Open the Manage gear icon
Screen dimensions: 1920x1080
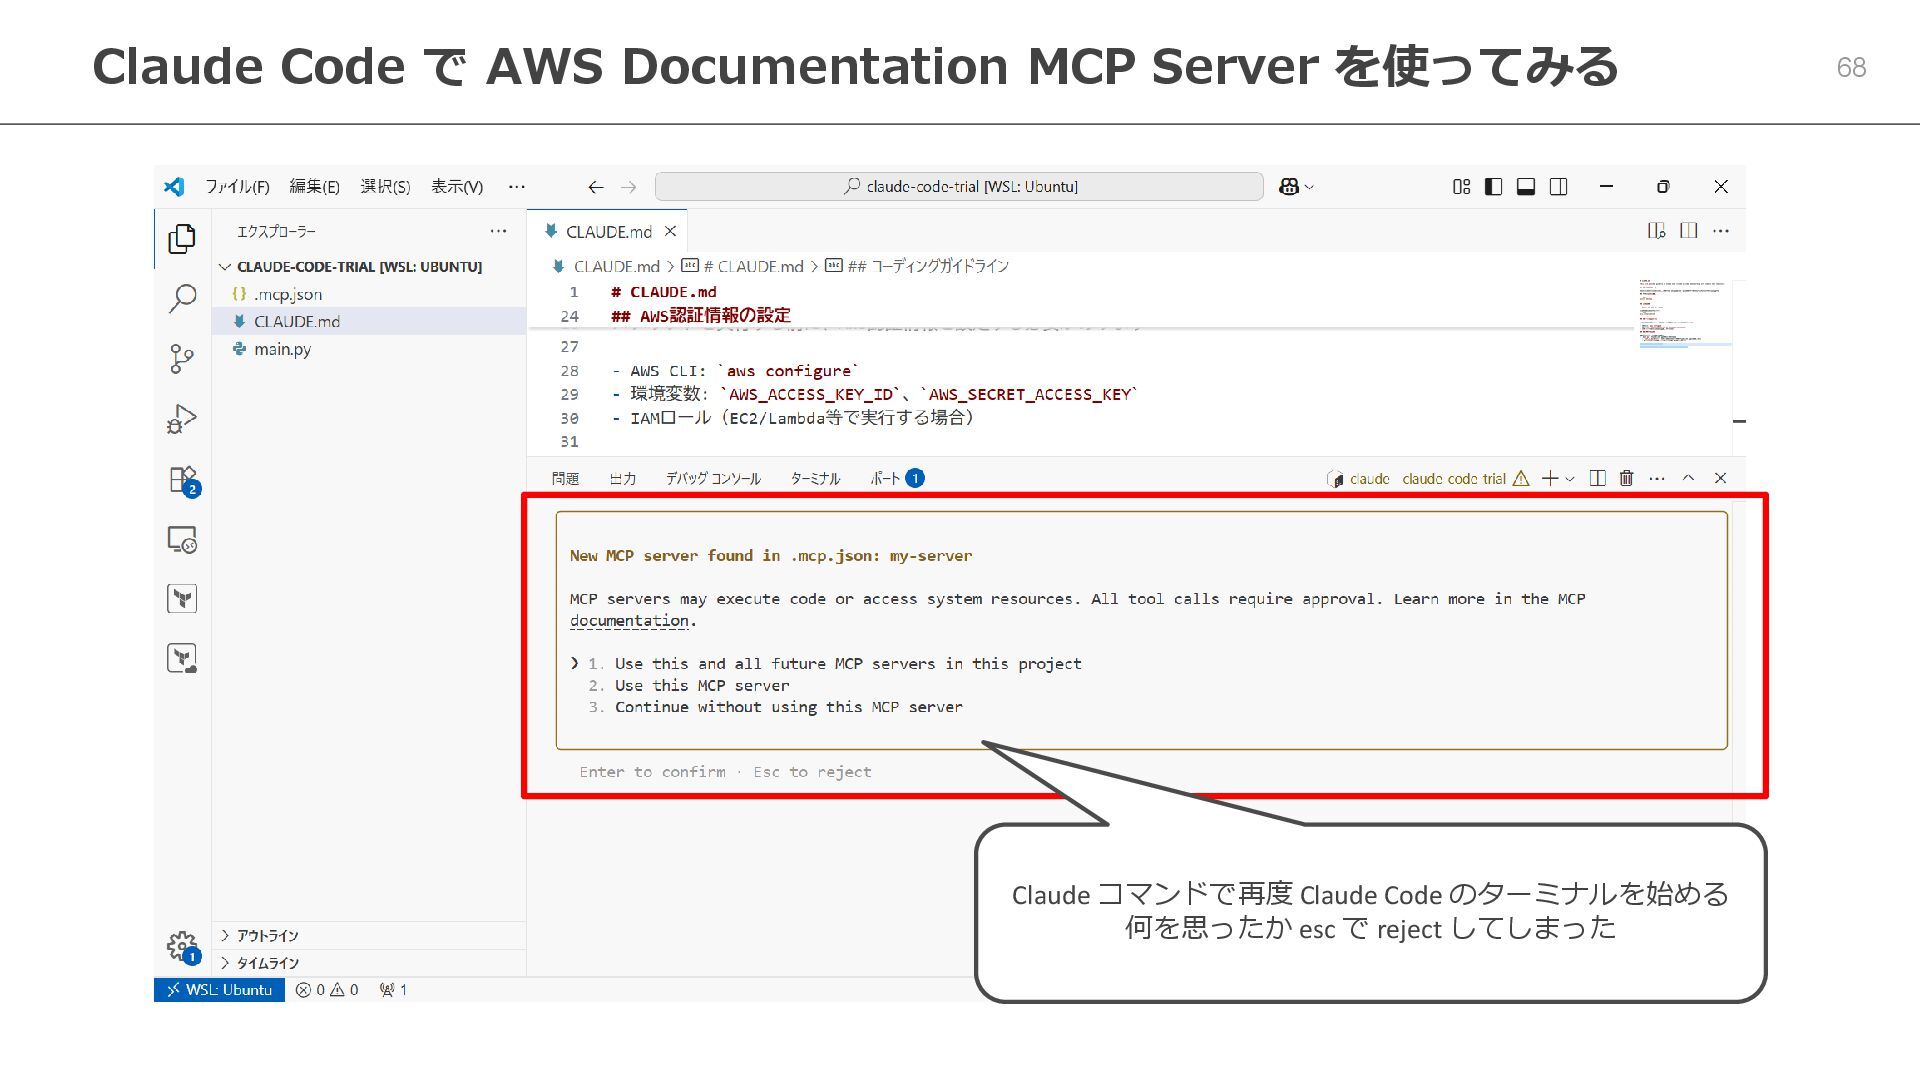(x=183, y=946)
